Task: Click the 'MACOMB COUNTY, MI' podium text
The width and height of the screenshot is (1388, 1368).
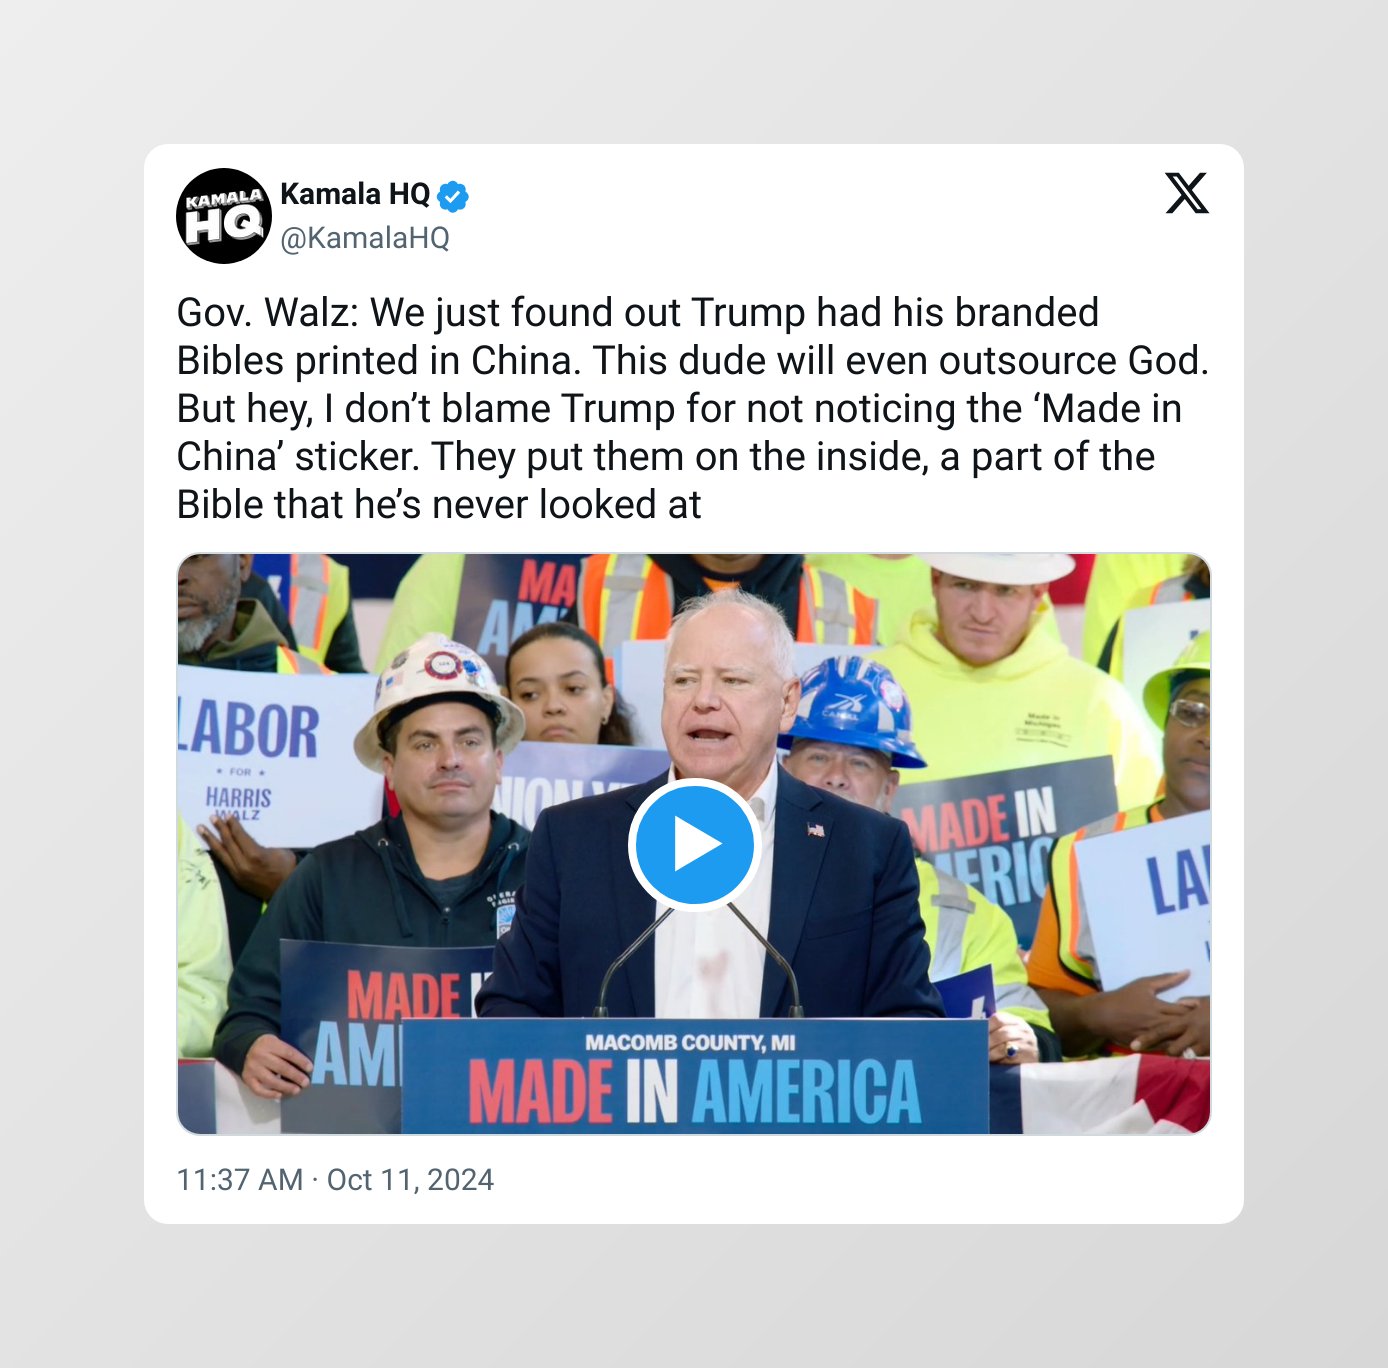Action: pos(690,1043)
